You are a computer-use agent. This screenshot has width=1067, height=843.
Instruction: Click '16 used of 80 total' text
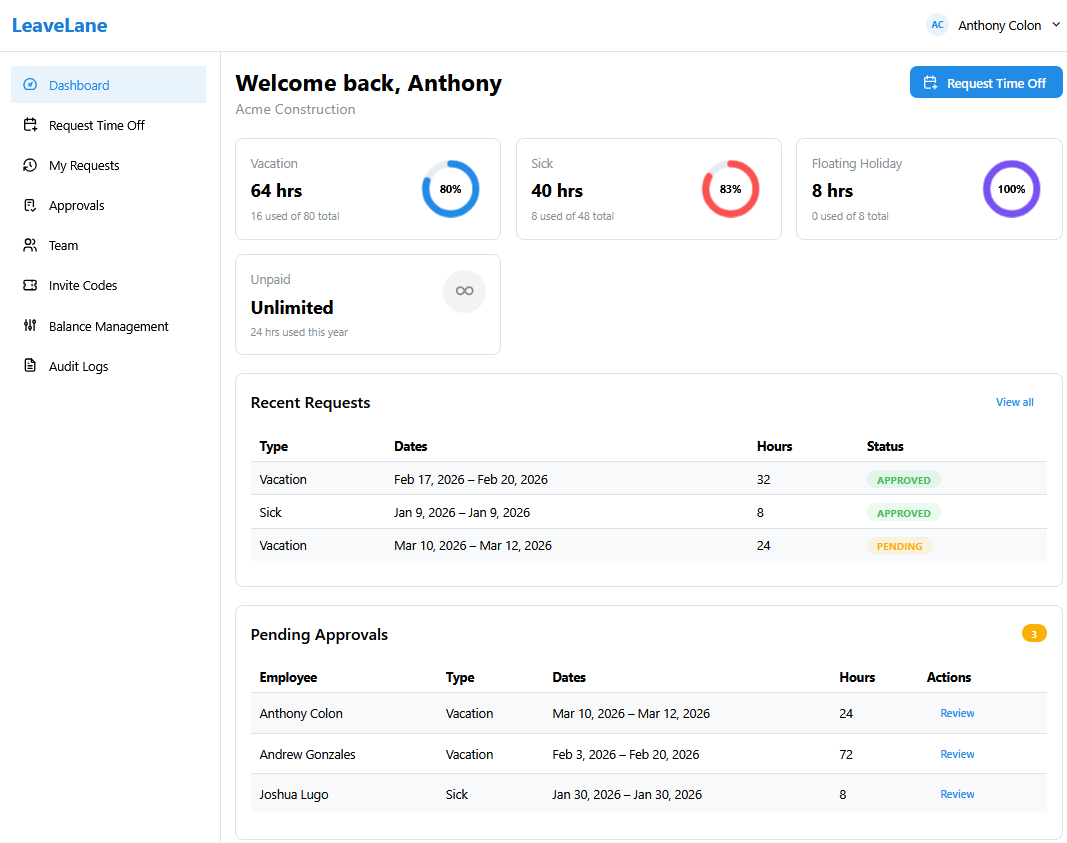point(295,216)
